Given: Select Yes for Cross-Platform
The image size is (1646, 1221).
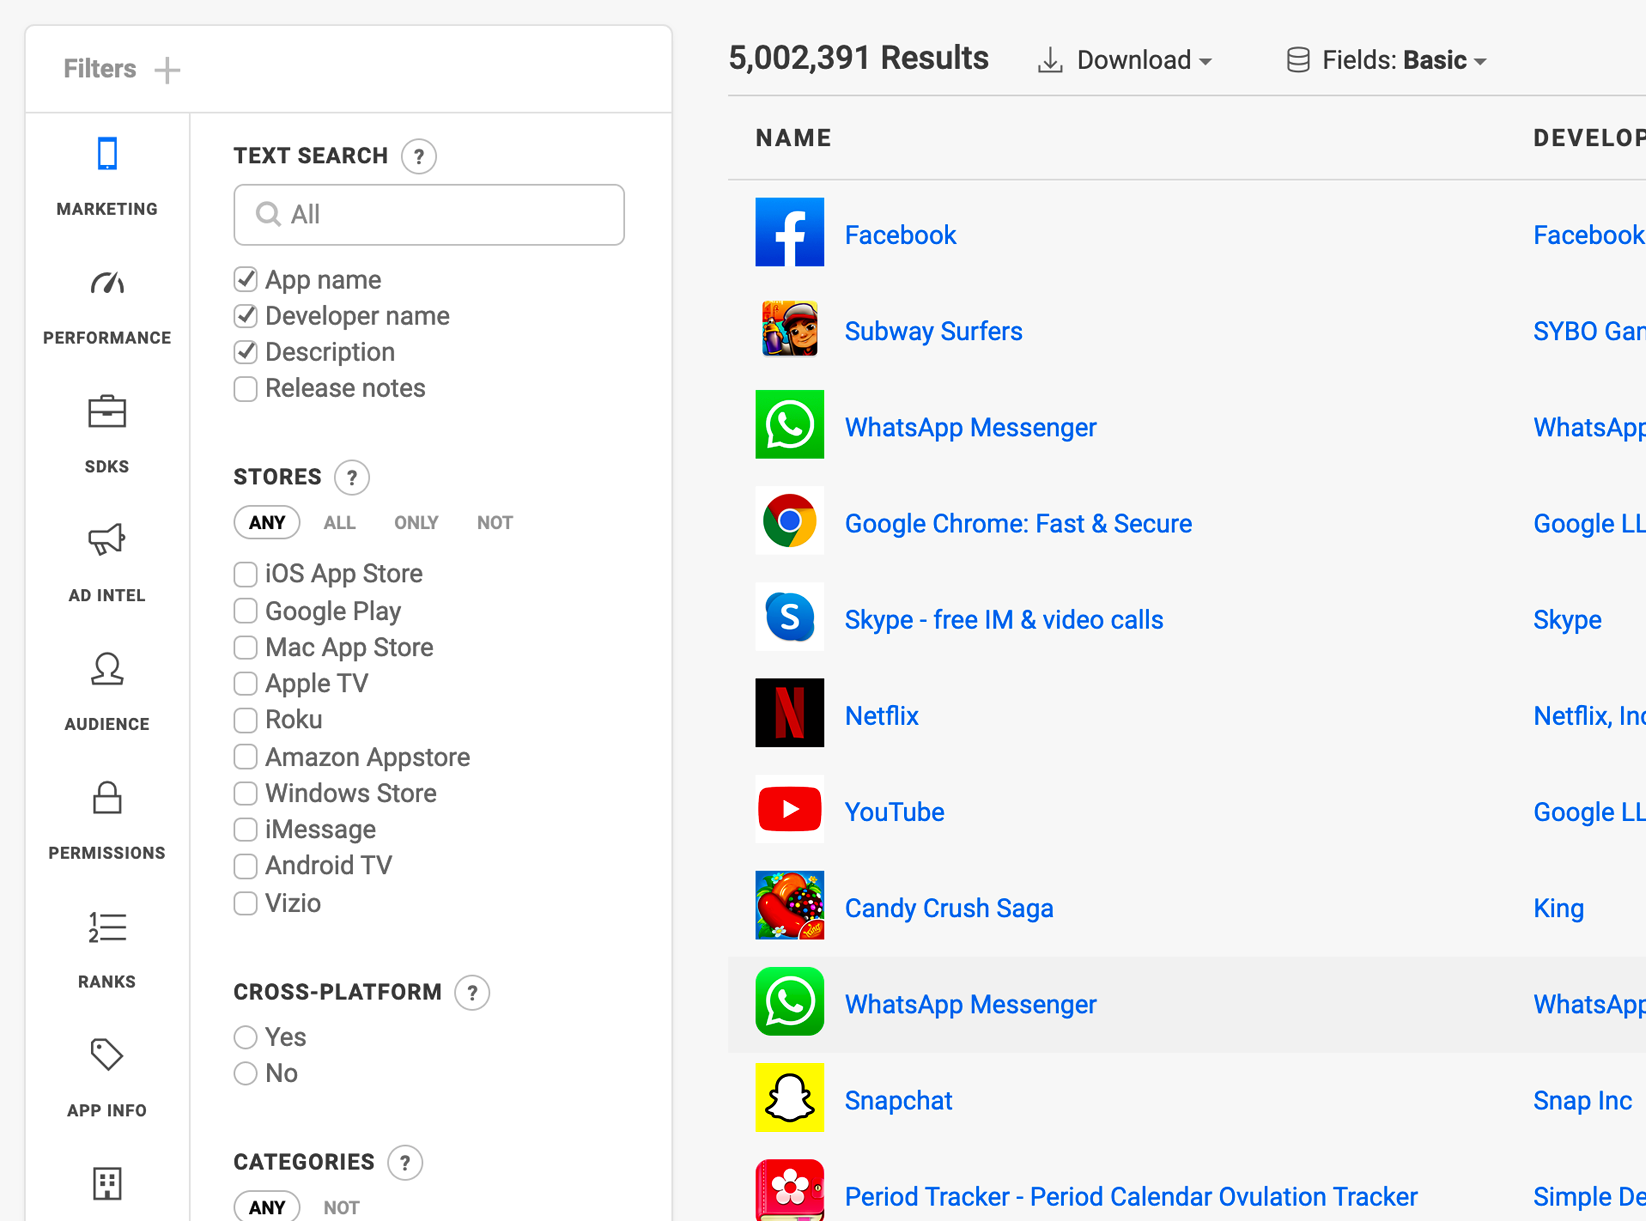Looking at the screenshot, I should pos(246,1037).
